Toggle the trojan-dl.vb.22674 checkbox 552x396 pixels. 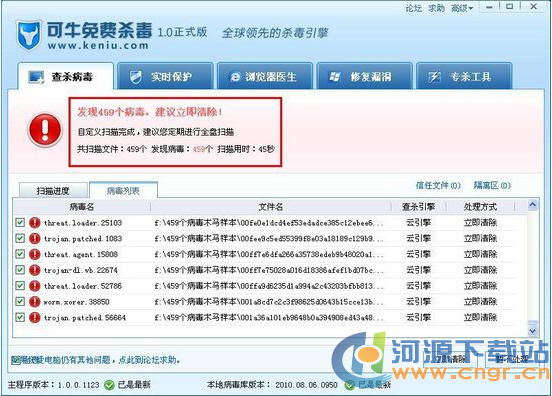[20, 270]
